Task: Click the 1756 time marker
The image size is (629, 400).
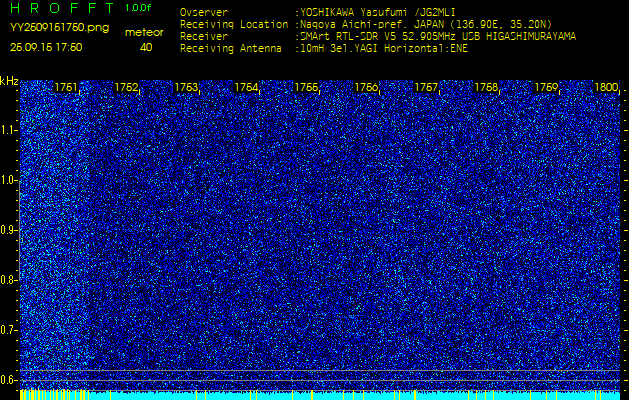Action: 366,87
